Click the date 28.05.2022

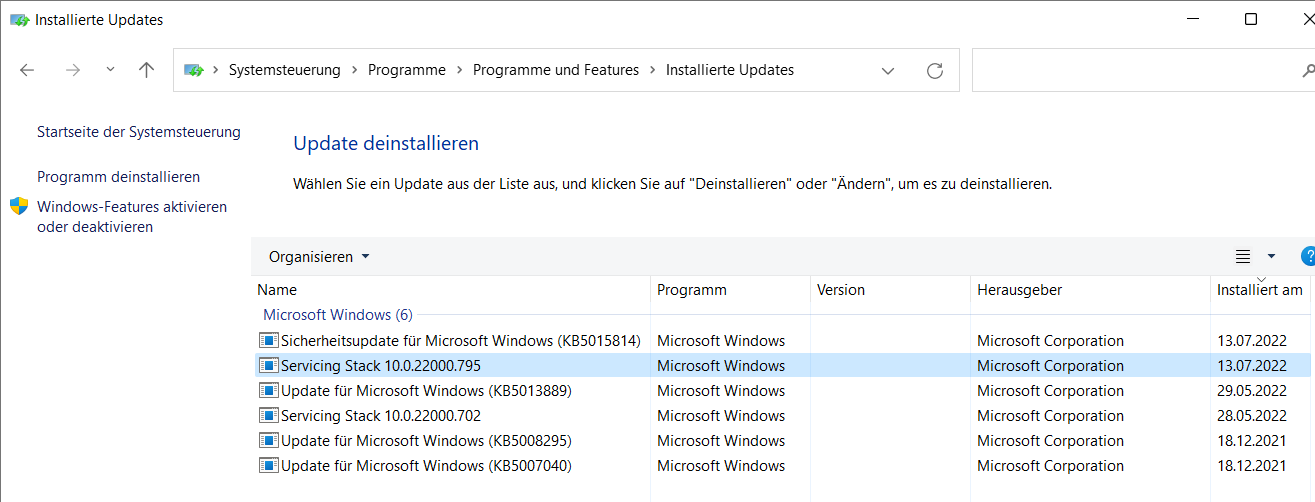click(1251, 416)
